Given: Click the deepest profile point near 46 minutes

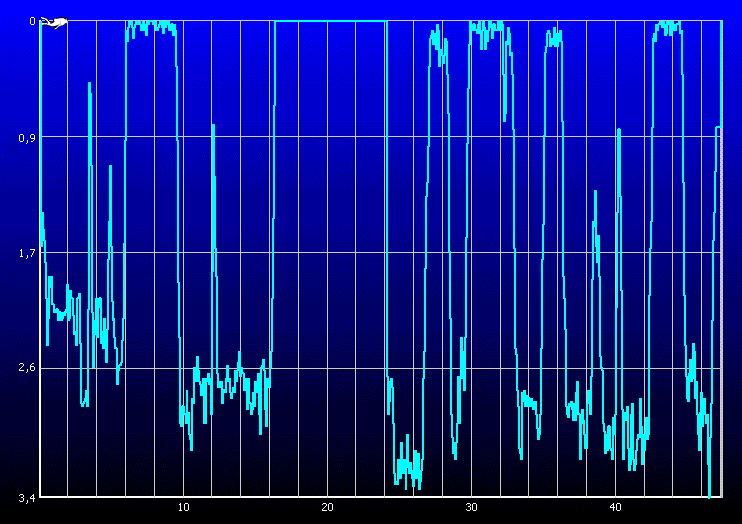Looking at the screenshot, I should tap(709, 494).
